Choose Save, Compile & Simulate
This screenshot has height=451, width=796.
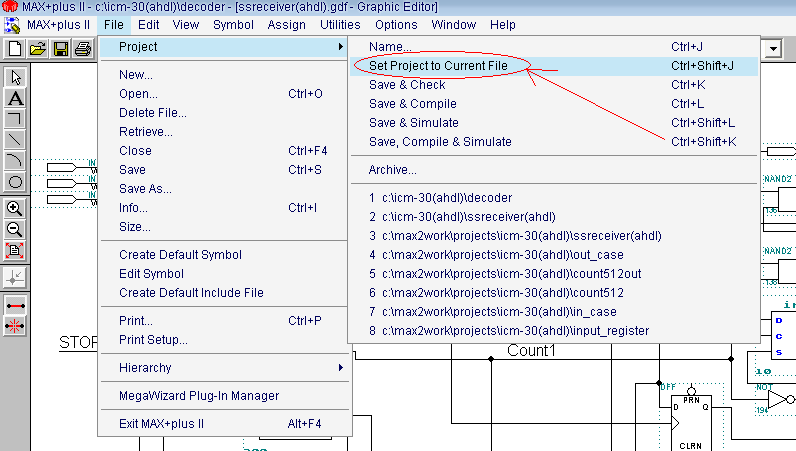[x=554, y=142]
